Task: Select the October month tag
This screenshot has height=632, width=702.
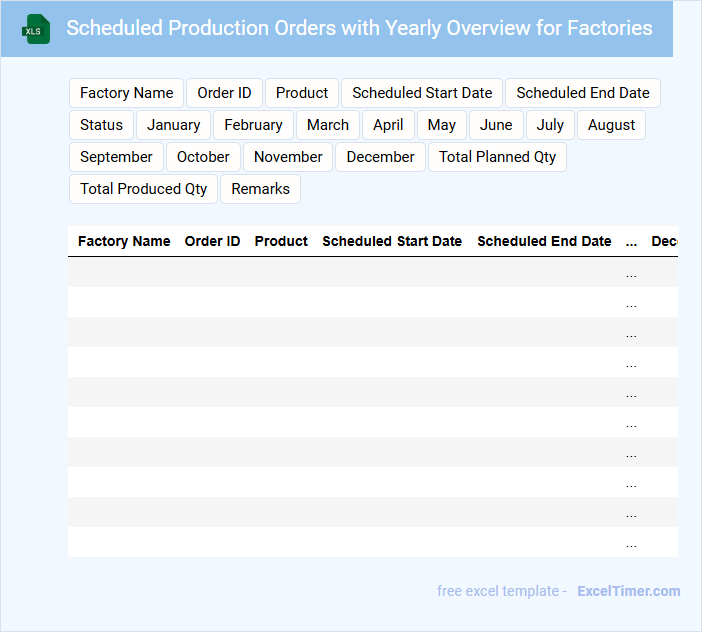Action: click(x=203, y=157)
